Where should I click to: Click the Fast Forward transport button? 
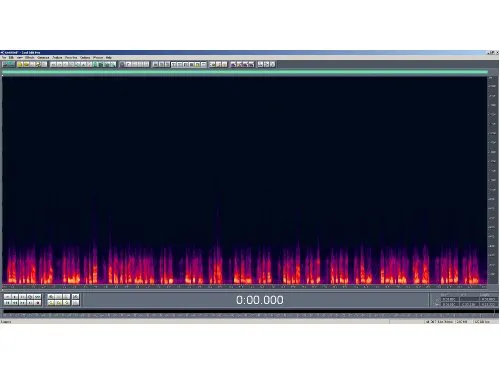(x=23, y=303)
